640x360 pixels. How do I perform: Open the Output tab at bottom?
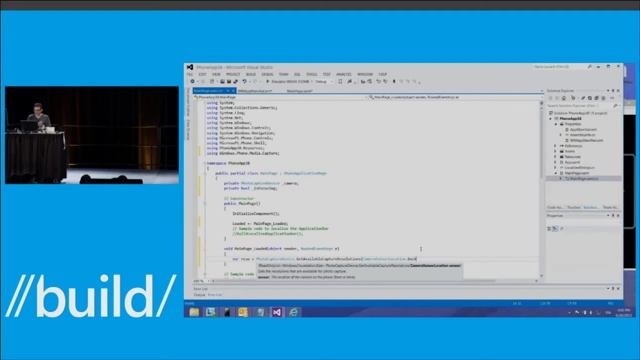point(199,295)
